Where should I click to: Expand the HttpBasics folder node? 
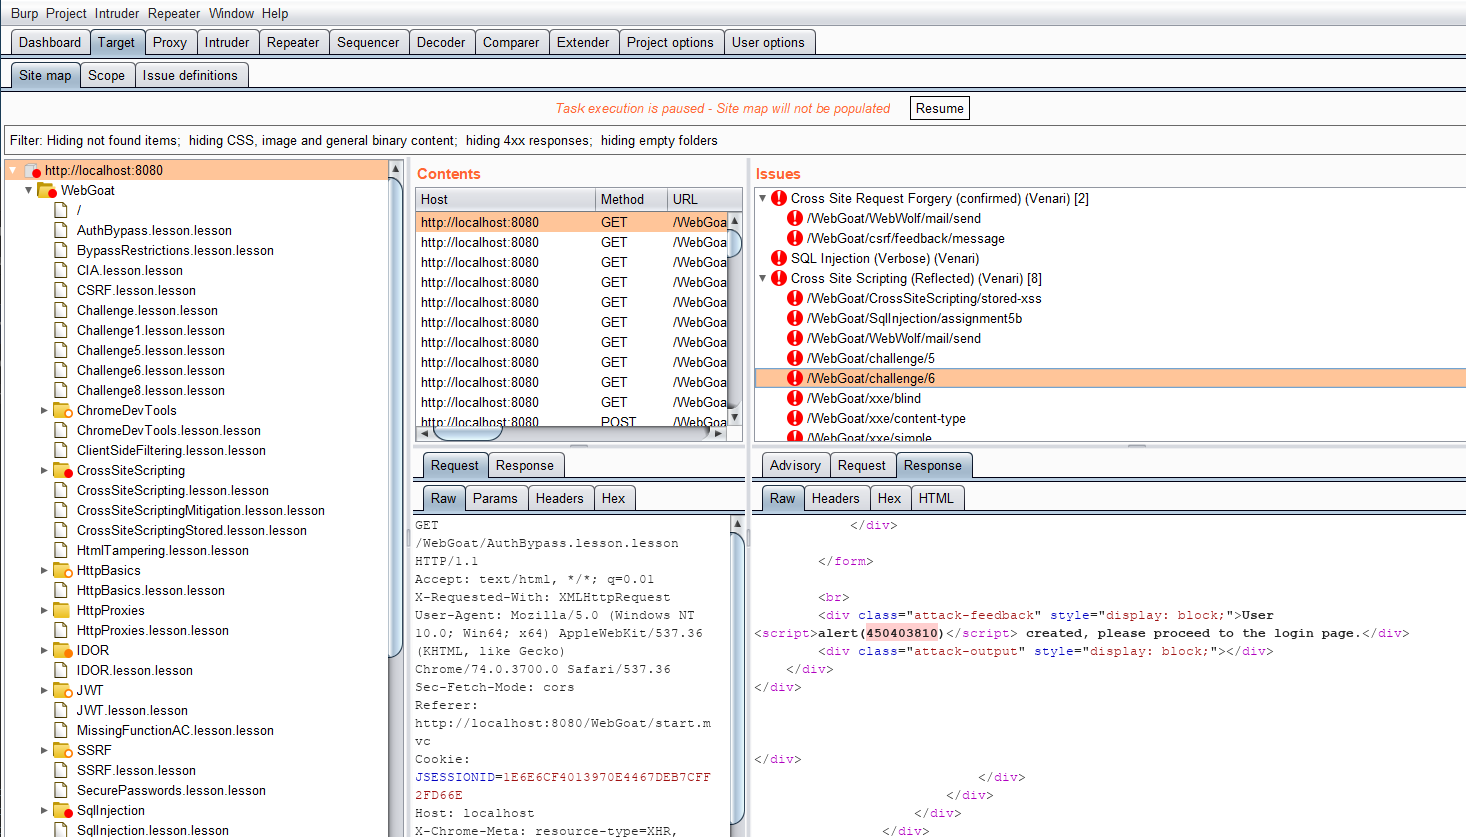pyautogui.click(x=44, y=570)
